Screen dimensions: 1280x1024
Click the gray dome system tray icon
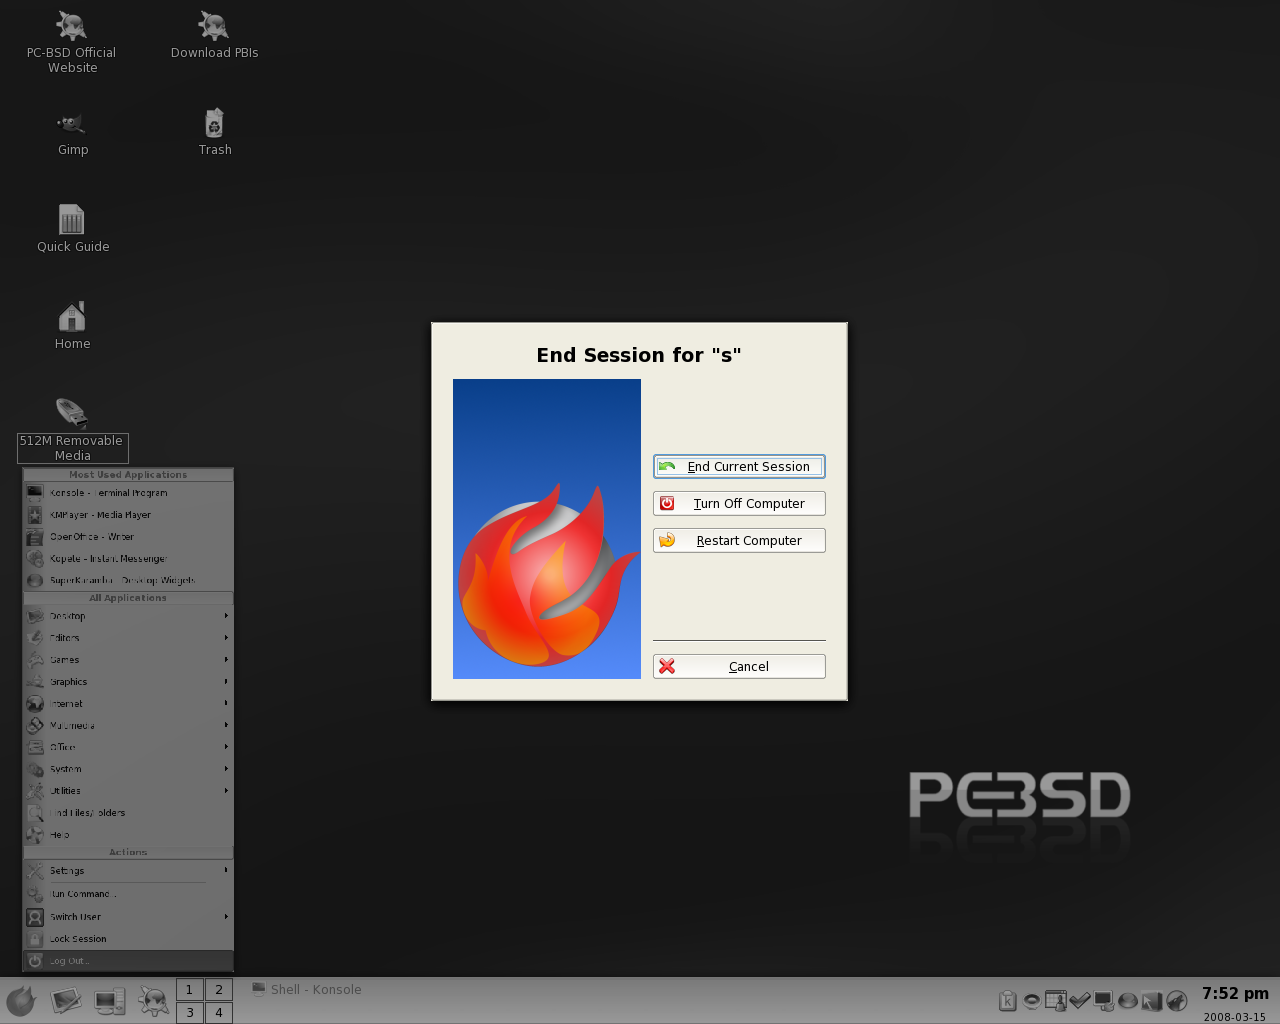point(1128,1000)
